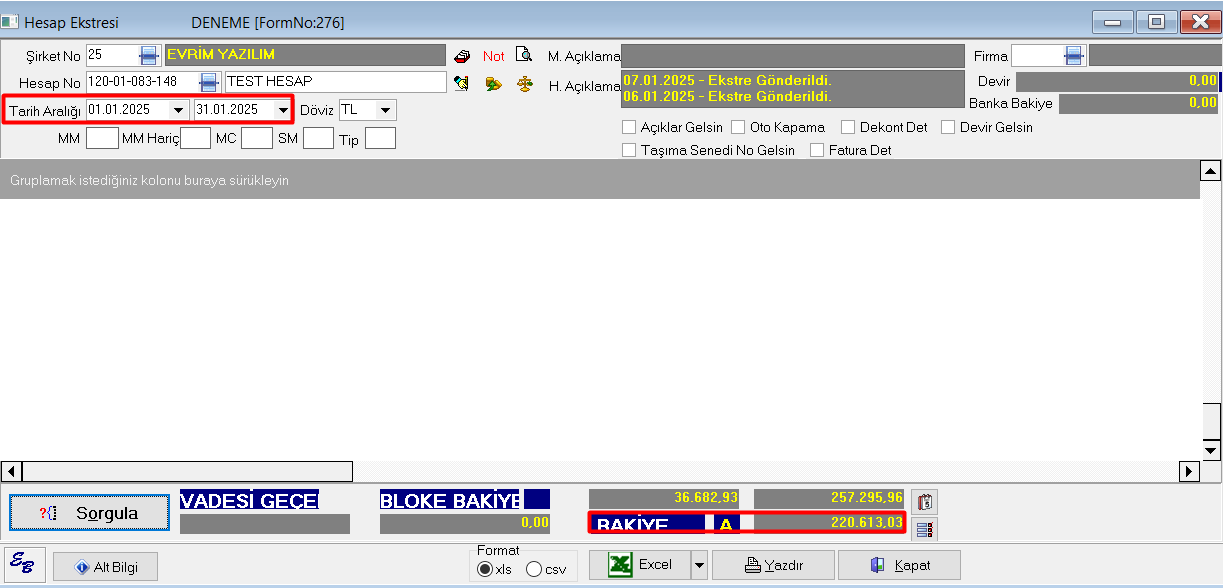This screenshot has width=1223, height=588.
Task: Open the Firma lookup icon
Action: tap(1074, 55)
